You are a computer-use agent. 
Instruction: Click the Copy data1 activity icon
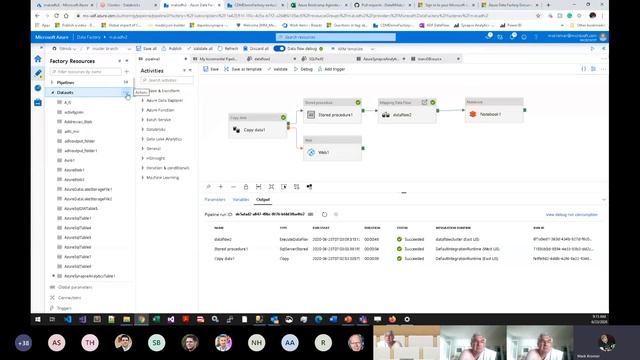tap(236, 130)
